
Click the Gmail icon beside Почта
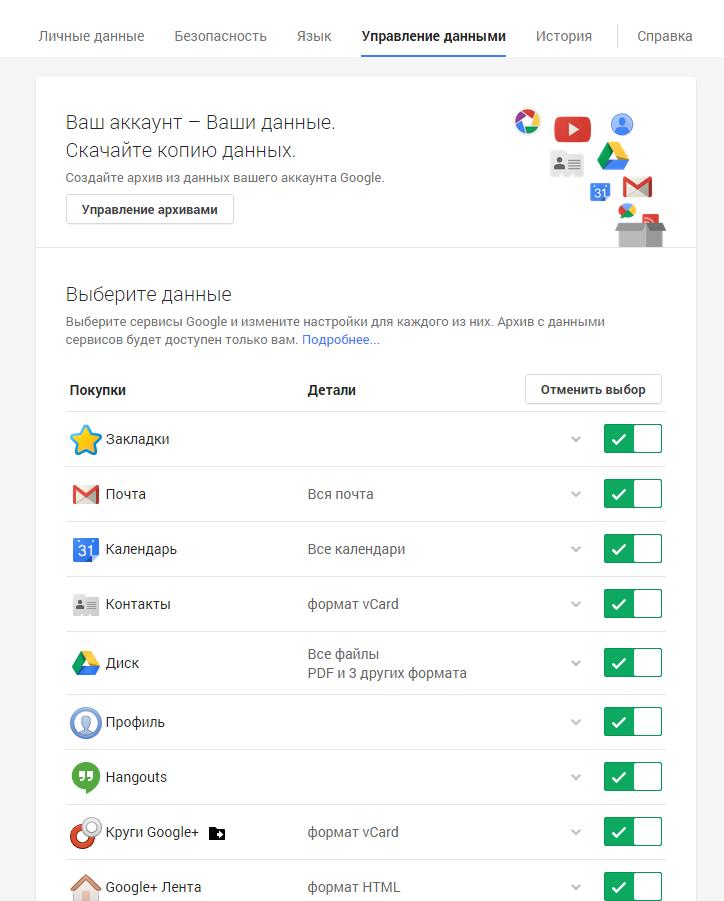(86, 494)
